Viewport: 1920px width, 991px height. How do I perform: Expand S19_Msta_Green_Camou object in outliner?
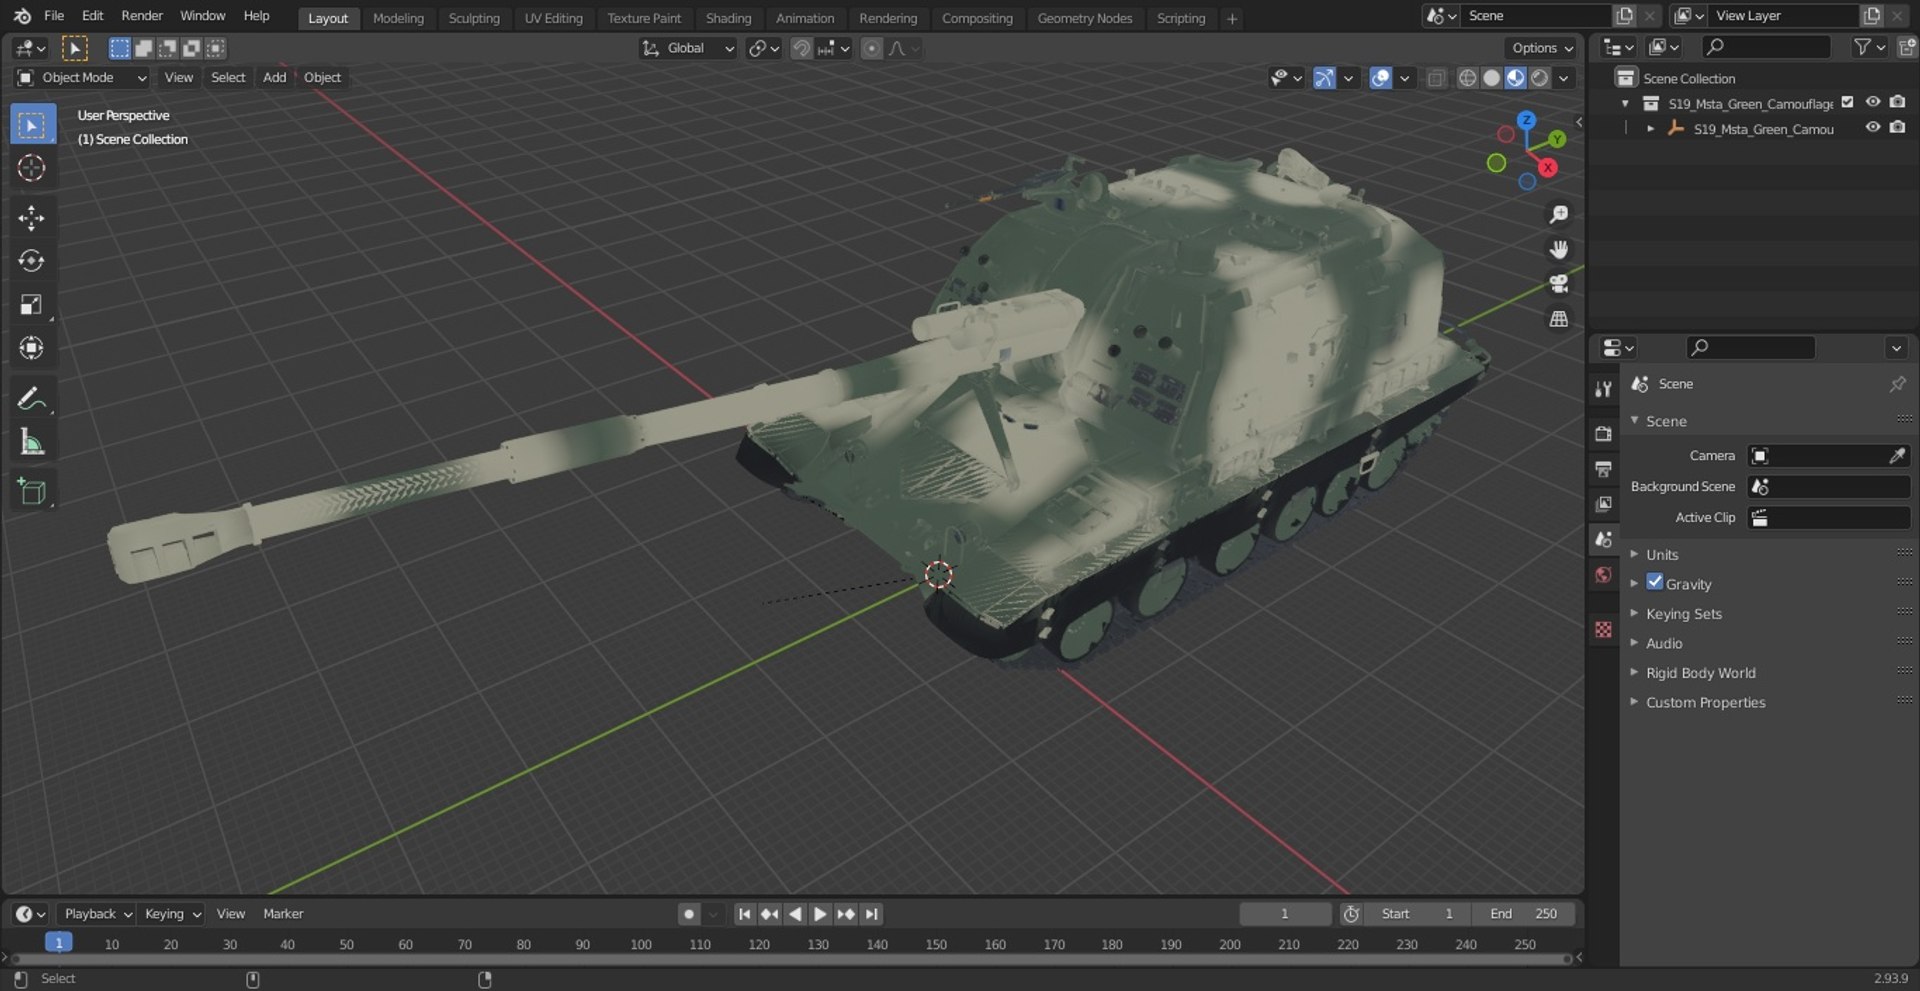[1650, 129]
